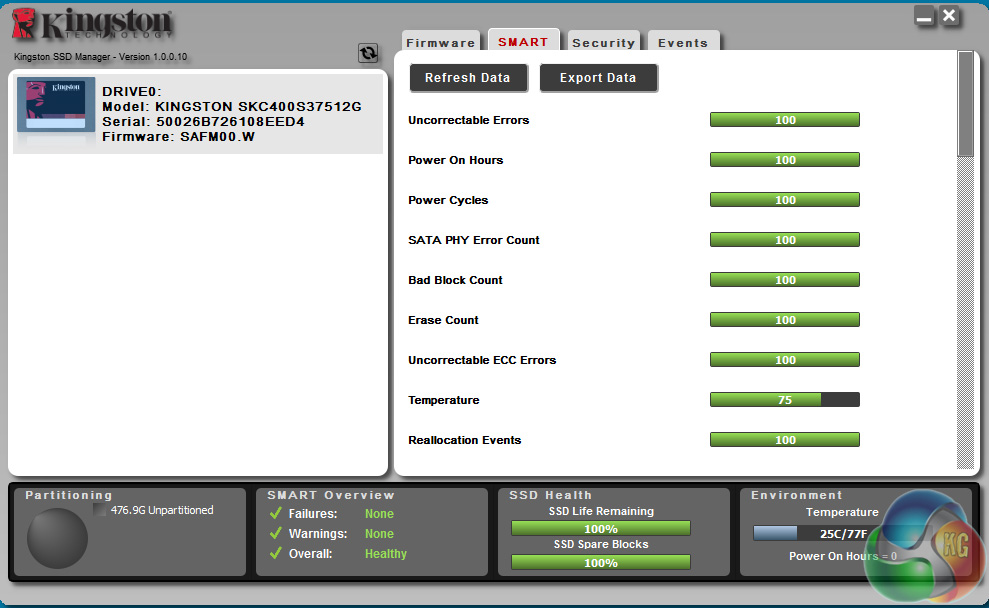Click the 'Power On Hours = 0' text

843,556
